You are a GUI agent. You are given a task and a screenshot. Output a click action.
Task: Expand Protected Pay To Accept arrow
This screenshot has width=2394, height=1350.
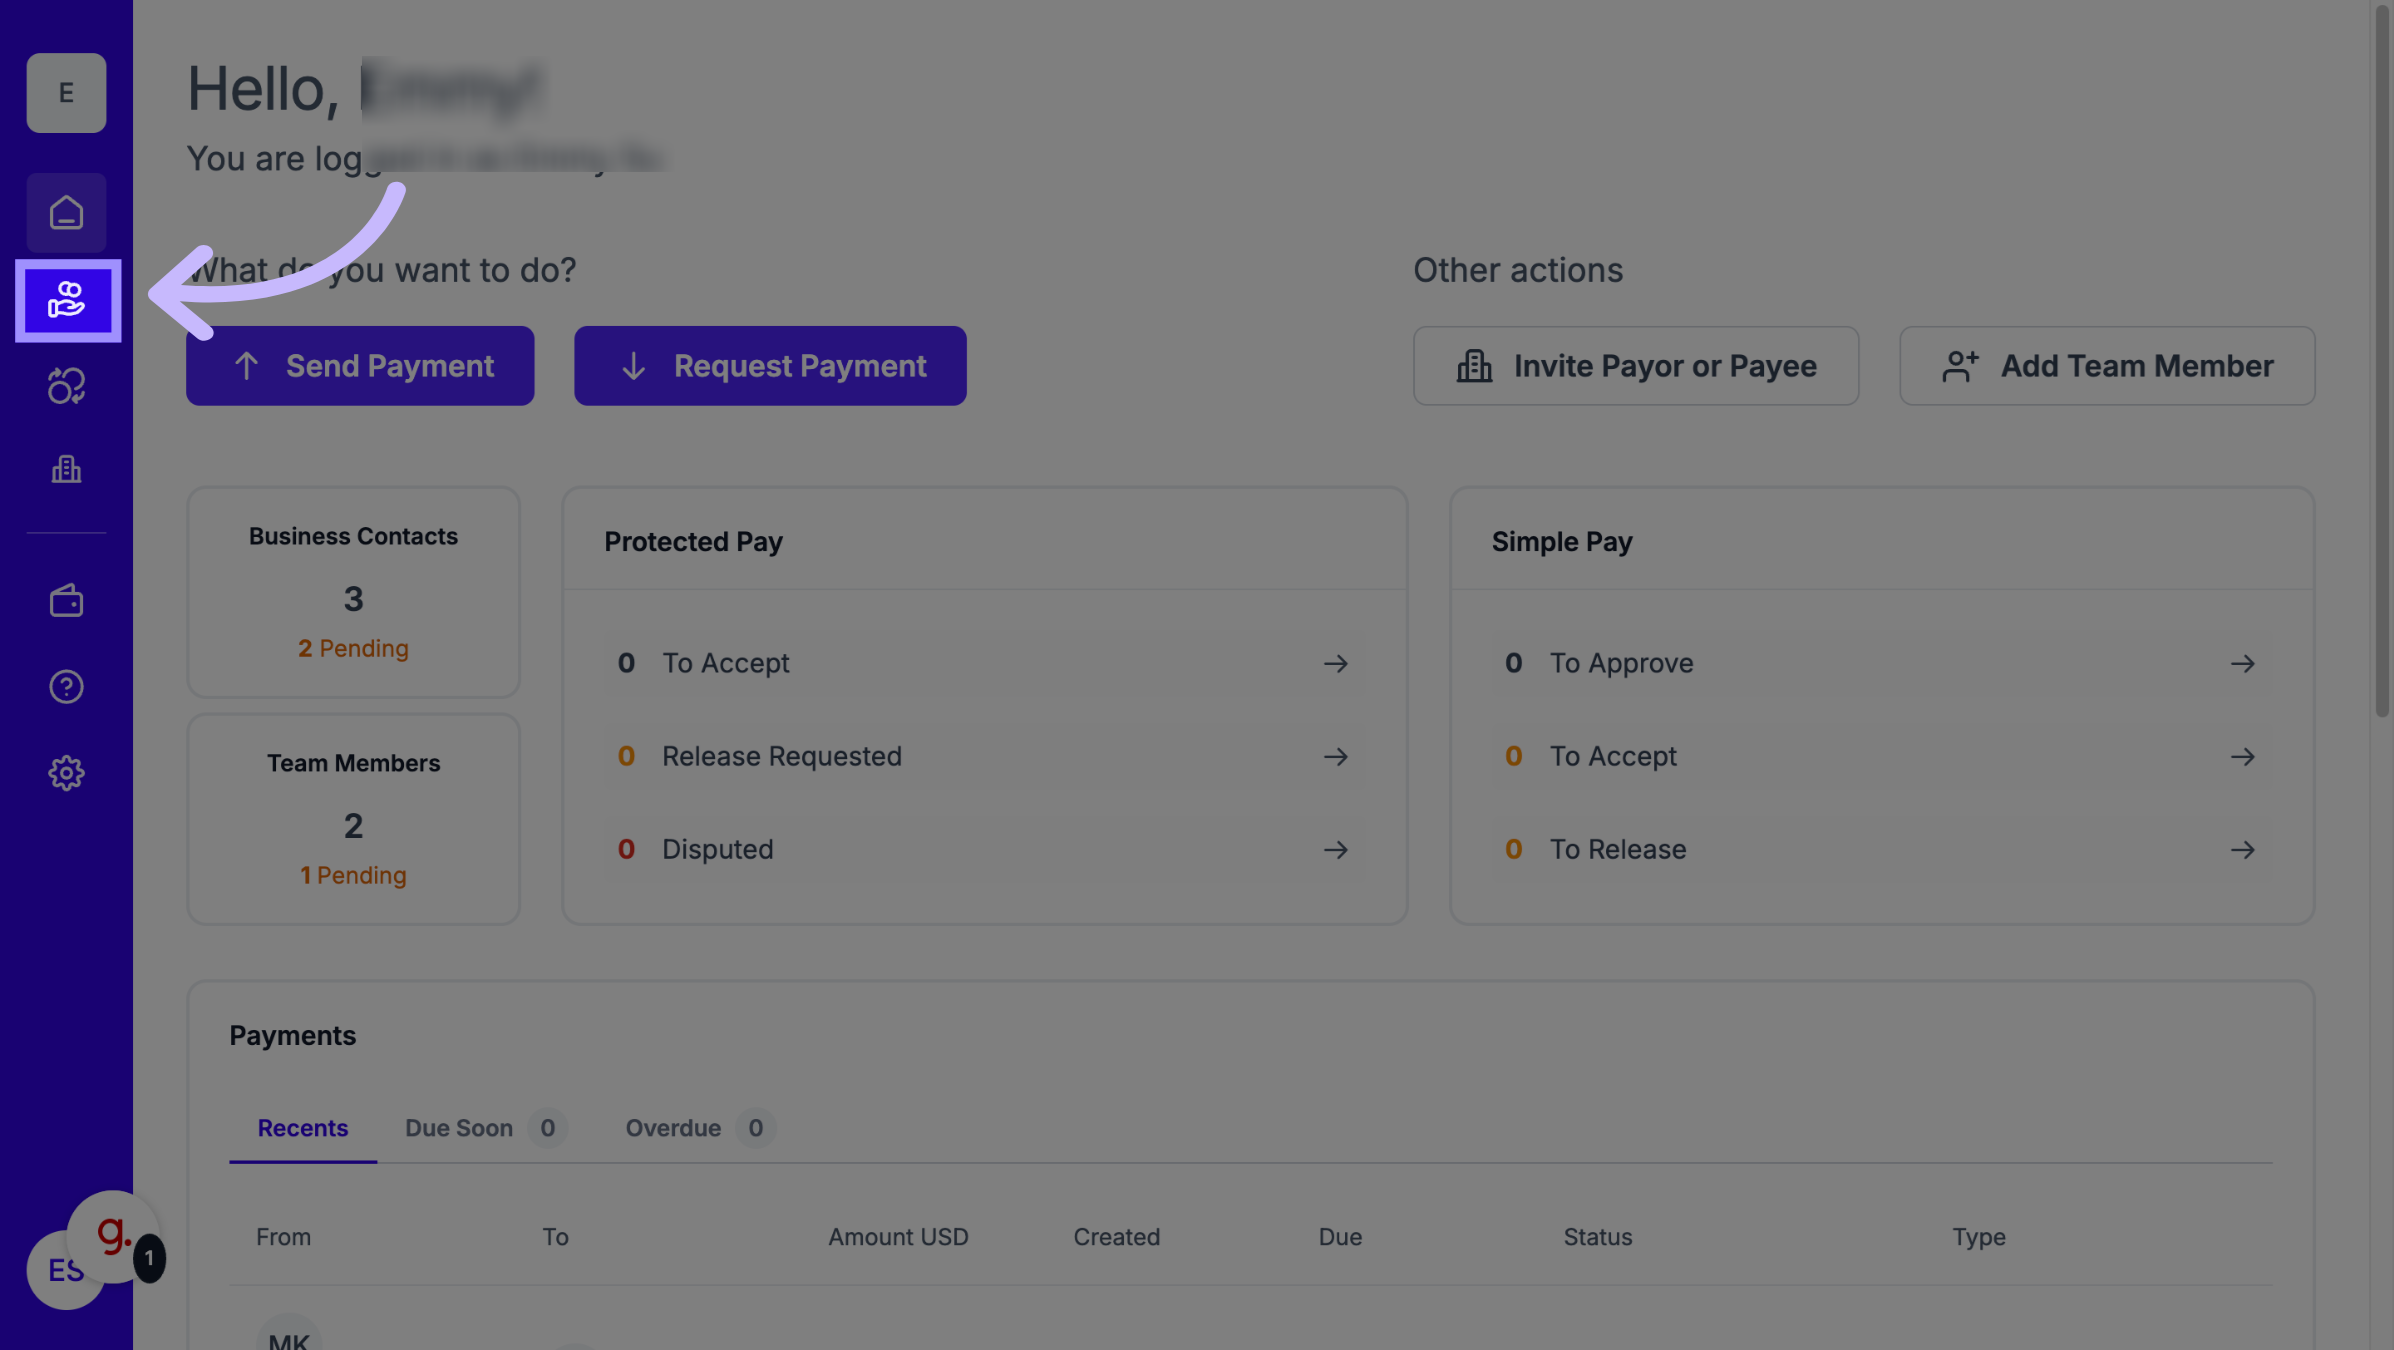[x=1335, y=664]
